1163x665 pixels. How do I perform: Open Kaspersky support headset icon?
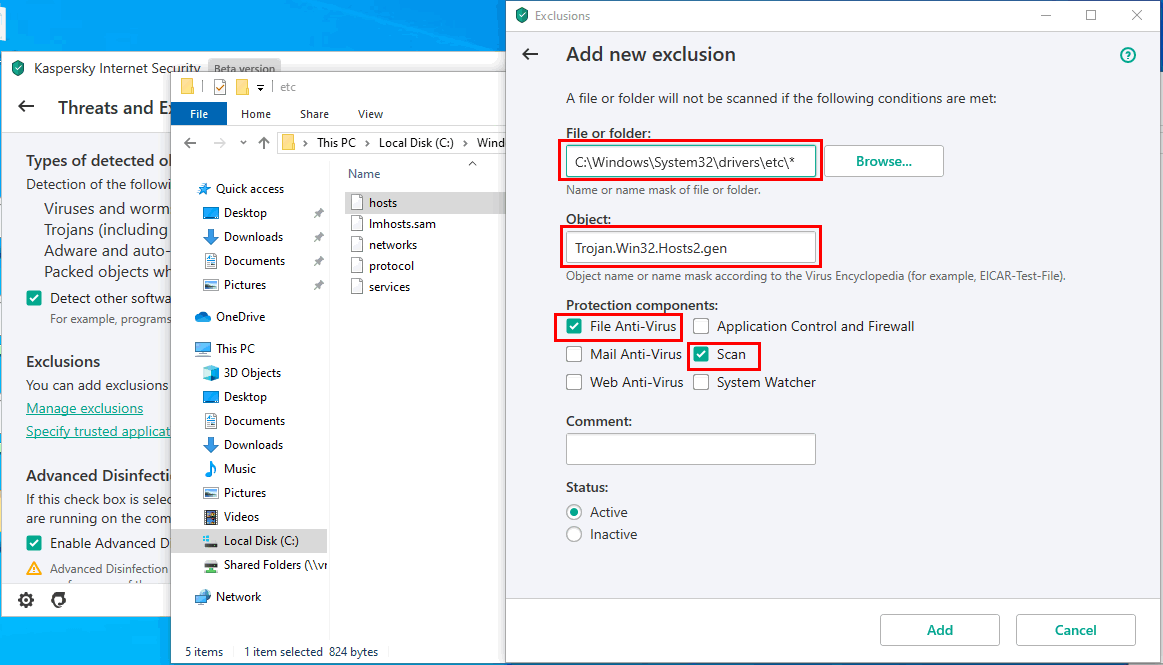tap(59, 600)
